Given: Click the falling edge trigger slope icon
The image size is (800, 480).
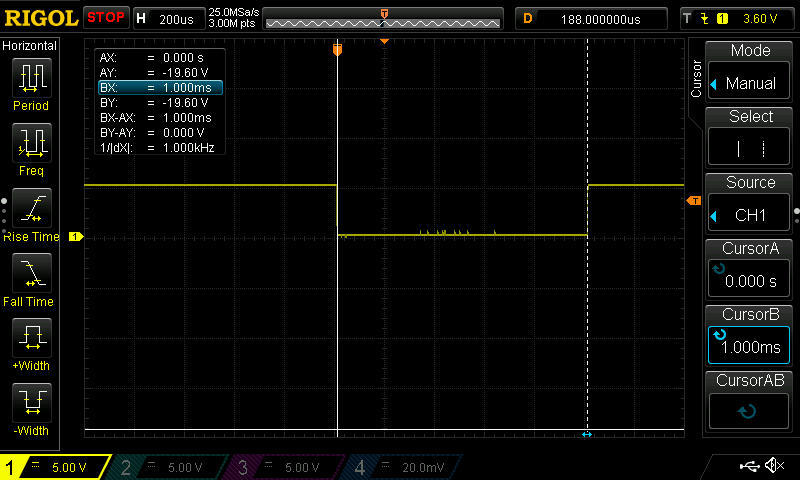Looking at the screenshot, I should click(705, 19).
